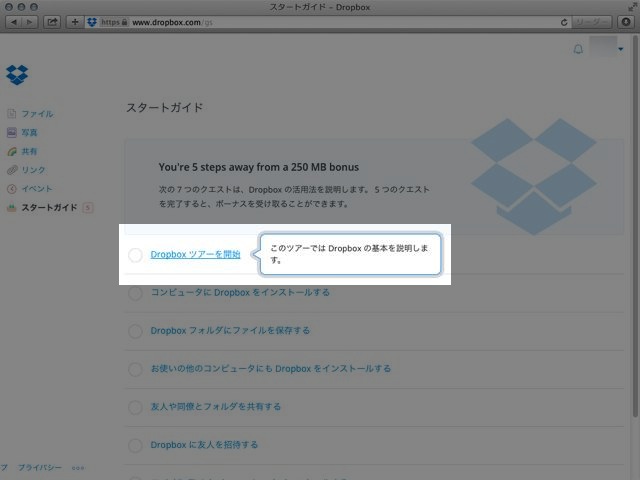This screenshot has height=480, width=640.
Task: Click the fullscreen arrows in title bar
Action: [x=632, y=7]
